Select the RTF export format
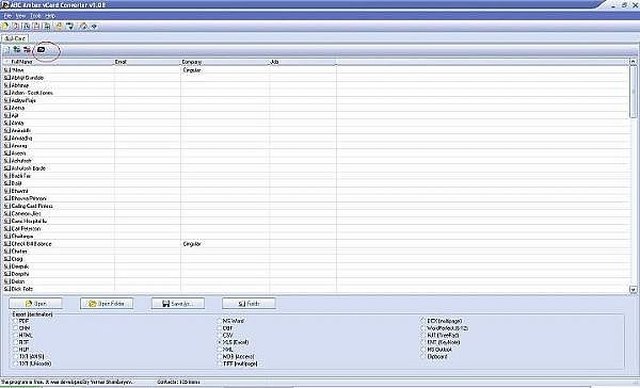 [21, 342]
